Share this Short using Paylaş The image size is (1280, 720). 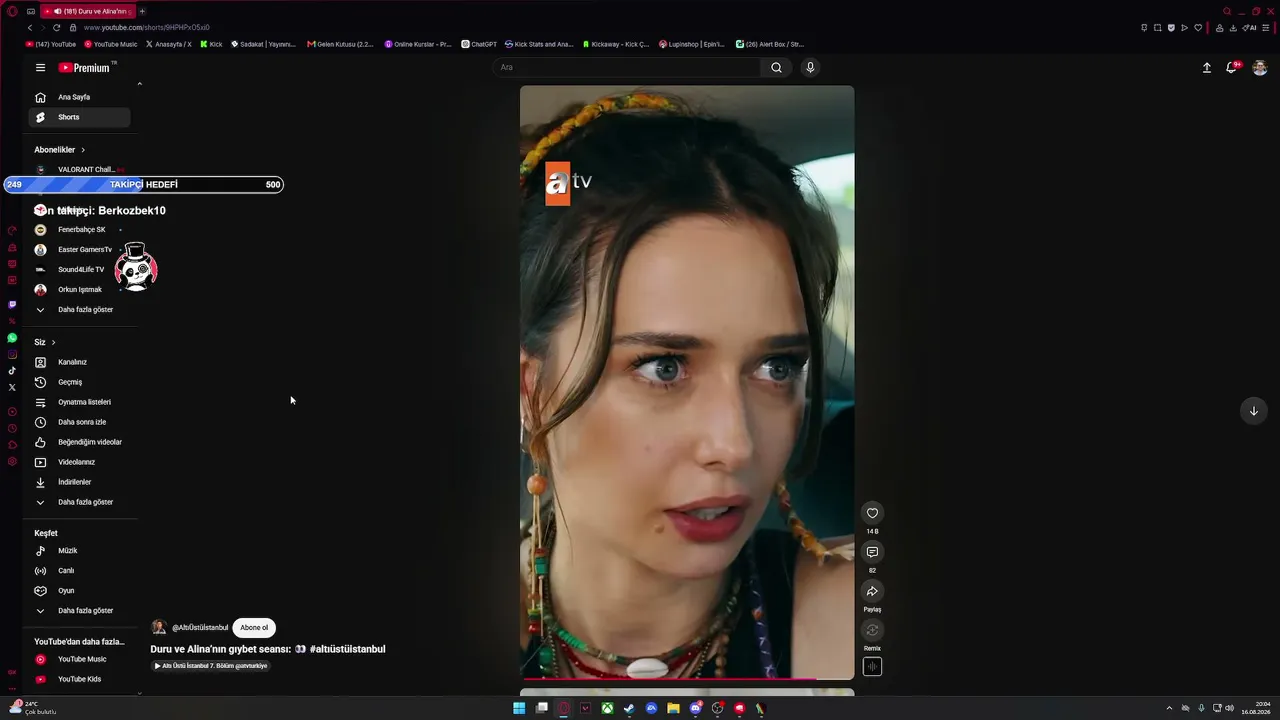pos(872,591)
